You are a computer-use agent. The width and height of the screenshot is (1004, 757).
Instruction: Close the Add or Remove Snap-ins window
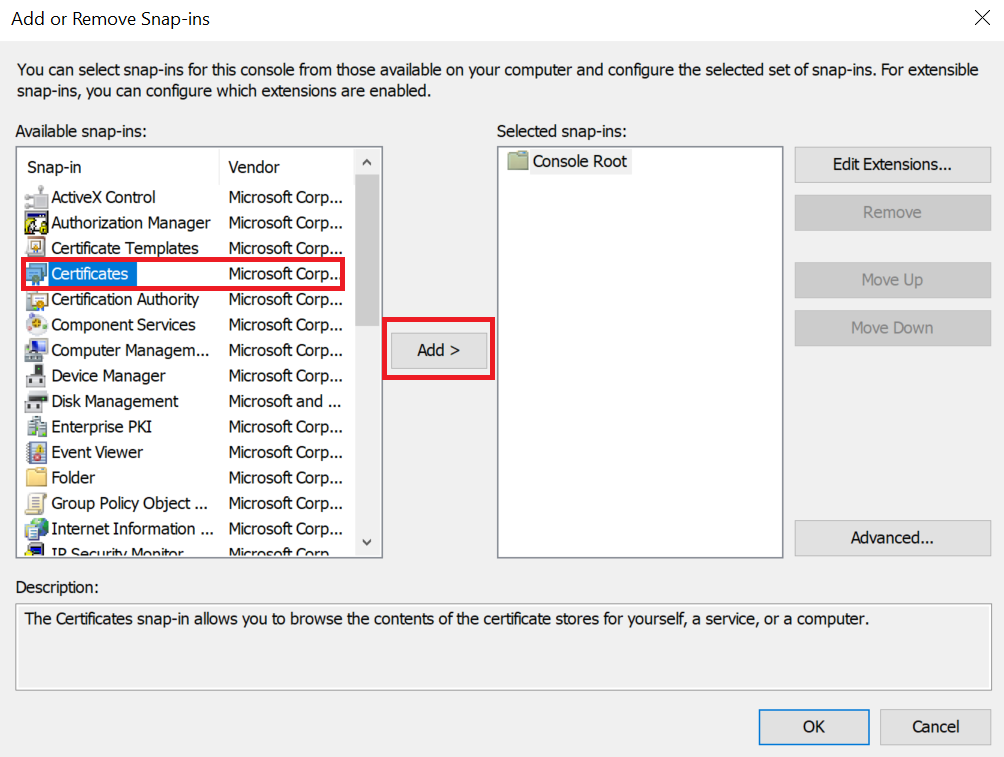tap(982, 18)
